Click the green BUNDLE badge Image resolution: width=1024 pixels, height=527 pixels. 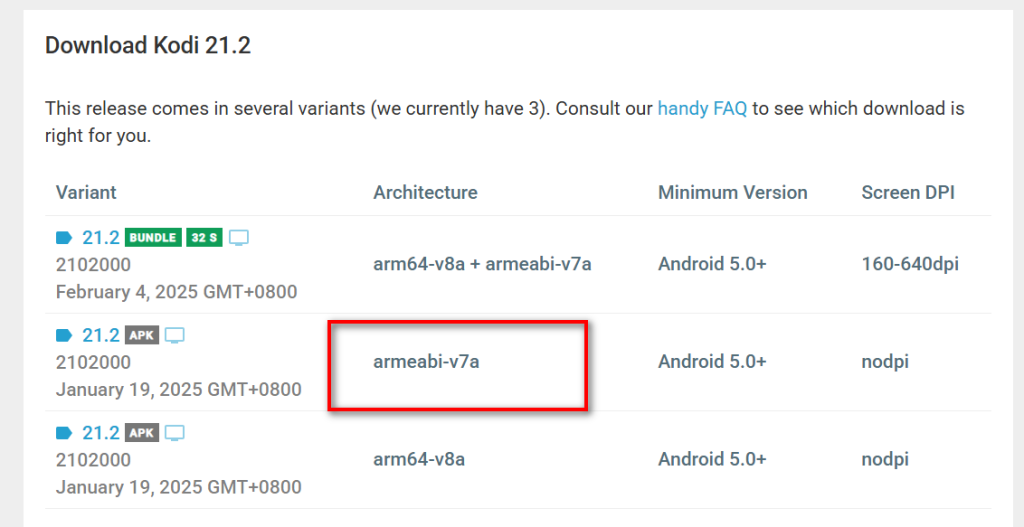(153, 238)
